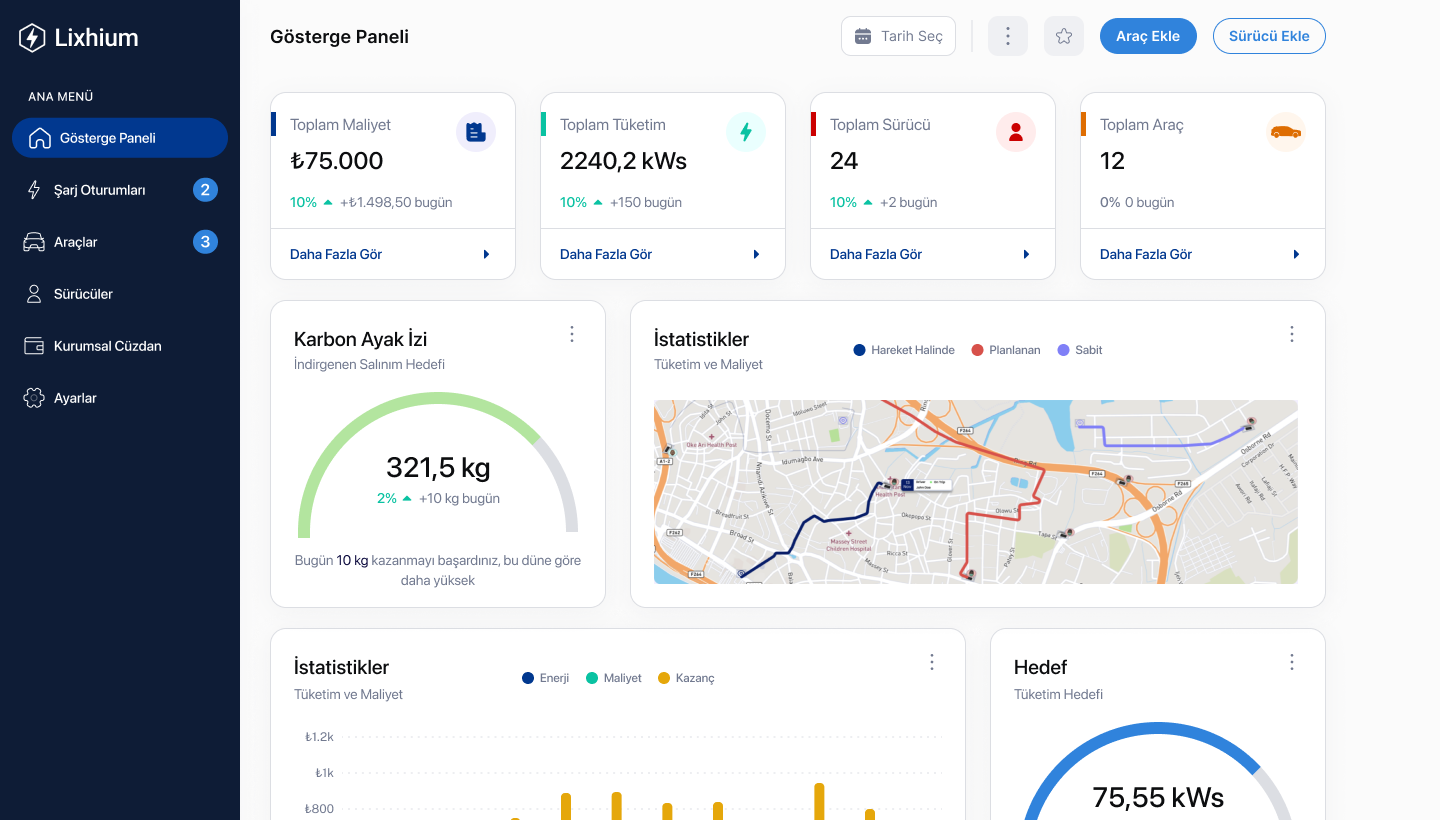
Task: Click the orange car icon on Toplam Araç card
Action: [1286, 132]
